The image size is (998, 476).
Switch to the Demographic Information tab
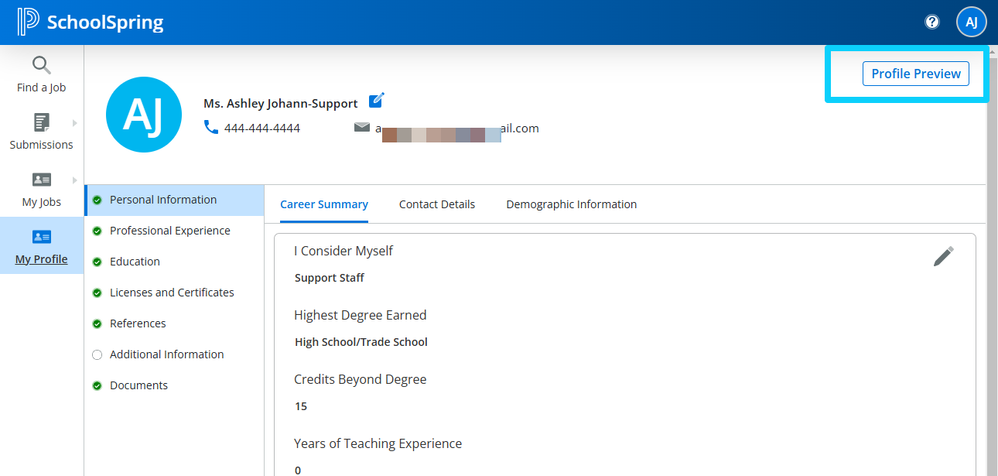coord(571,204)
